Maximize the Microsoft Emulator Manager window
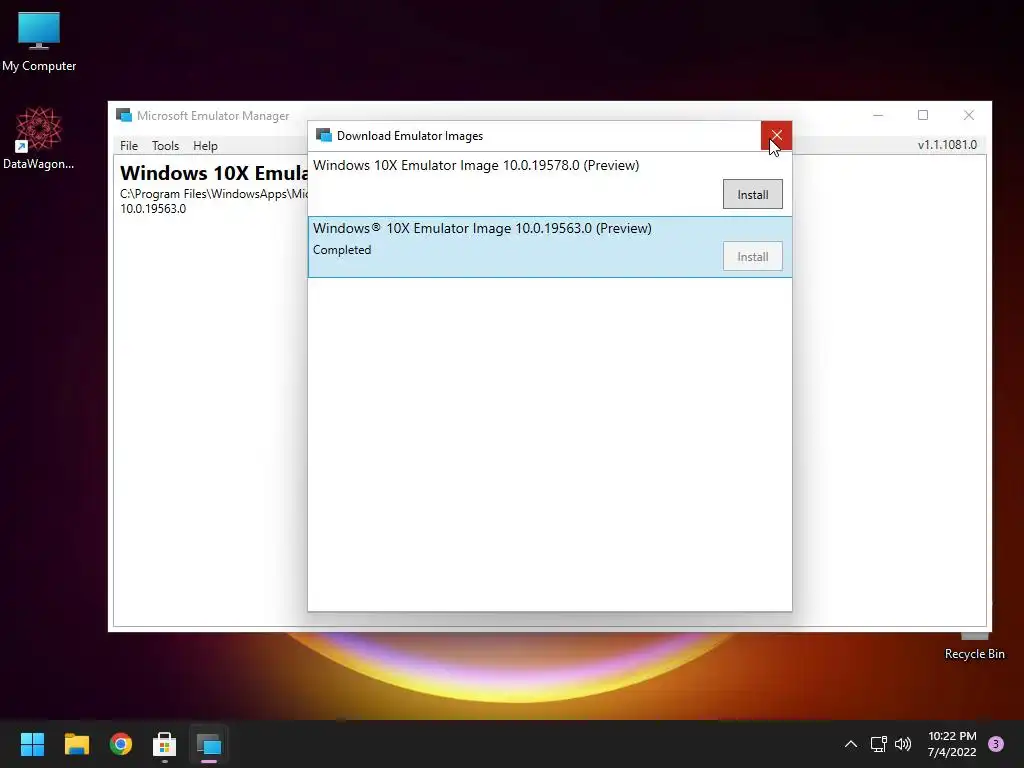 tap(923, 116)
